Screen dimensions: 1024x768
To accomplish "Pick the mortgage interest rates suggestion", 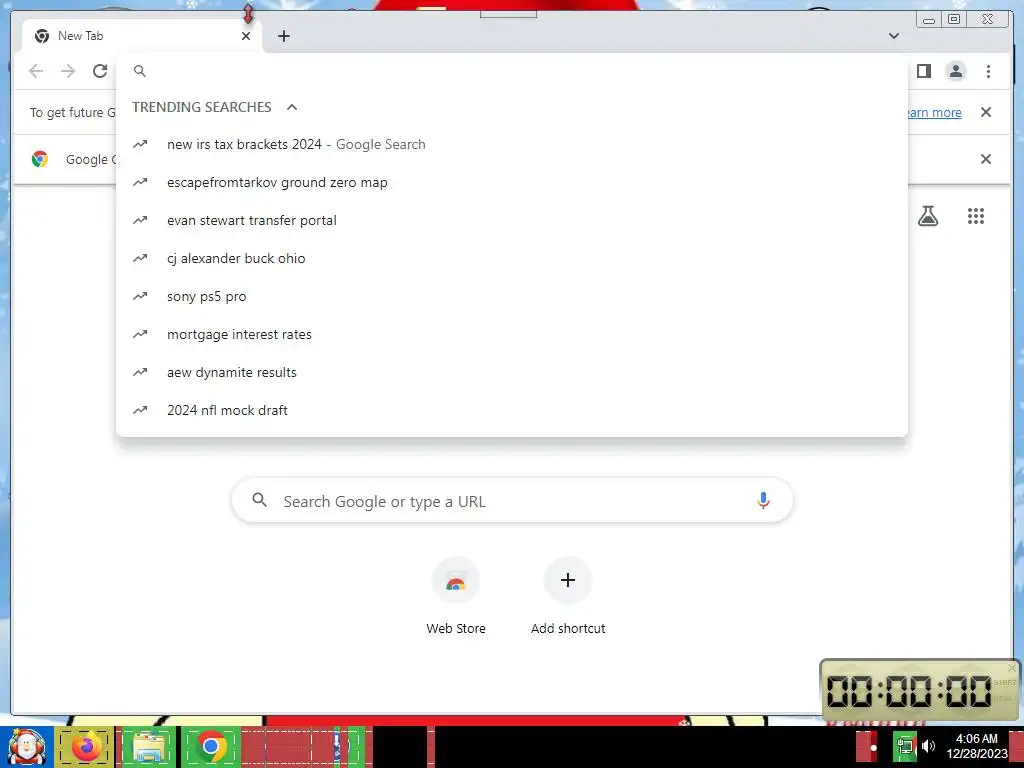I will coord(511,334).
